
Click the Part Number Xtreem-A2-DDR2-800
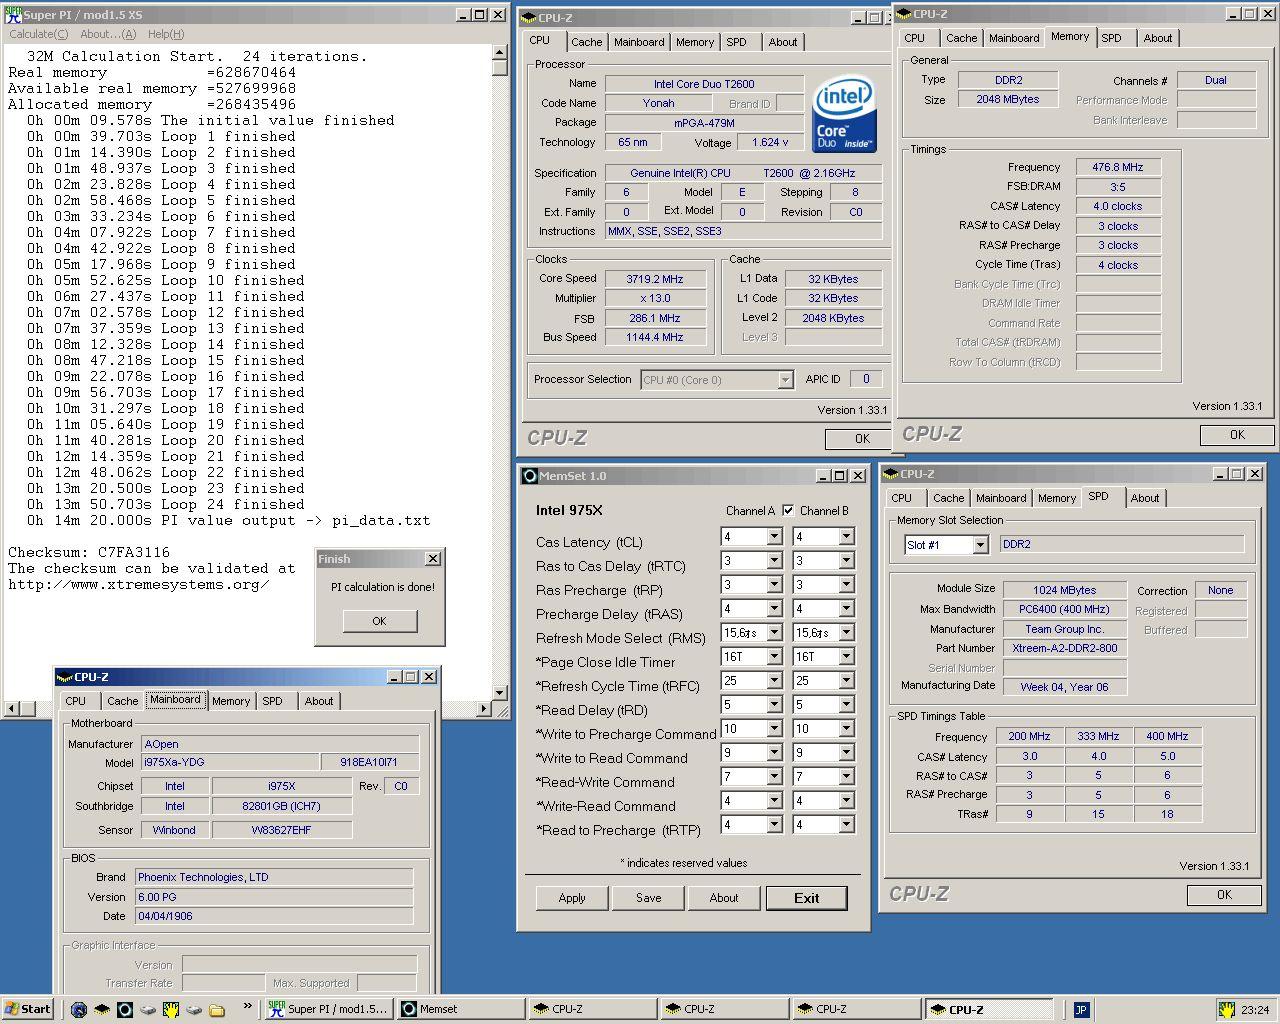coord(1064,648)
